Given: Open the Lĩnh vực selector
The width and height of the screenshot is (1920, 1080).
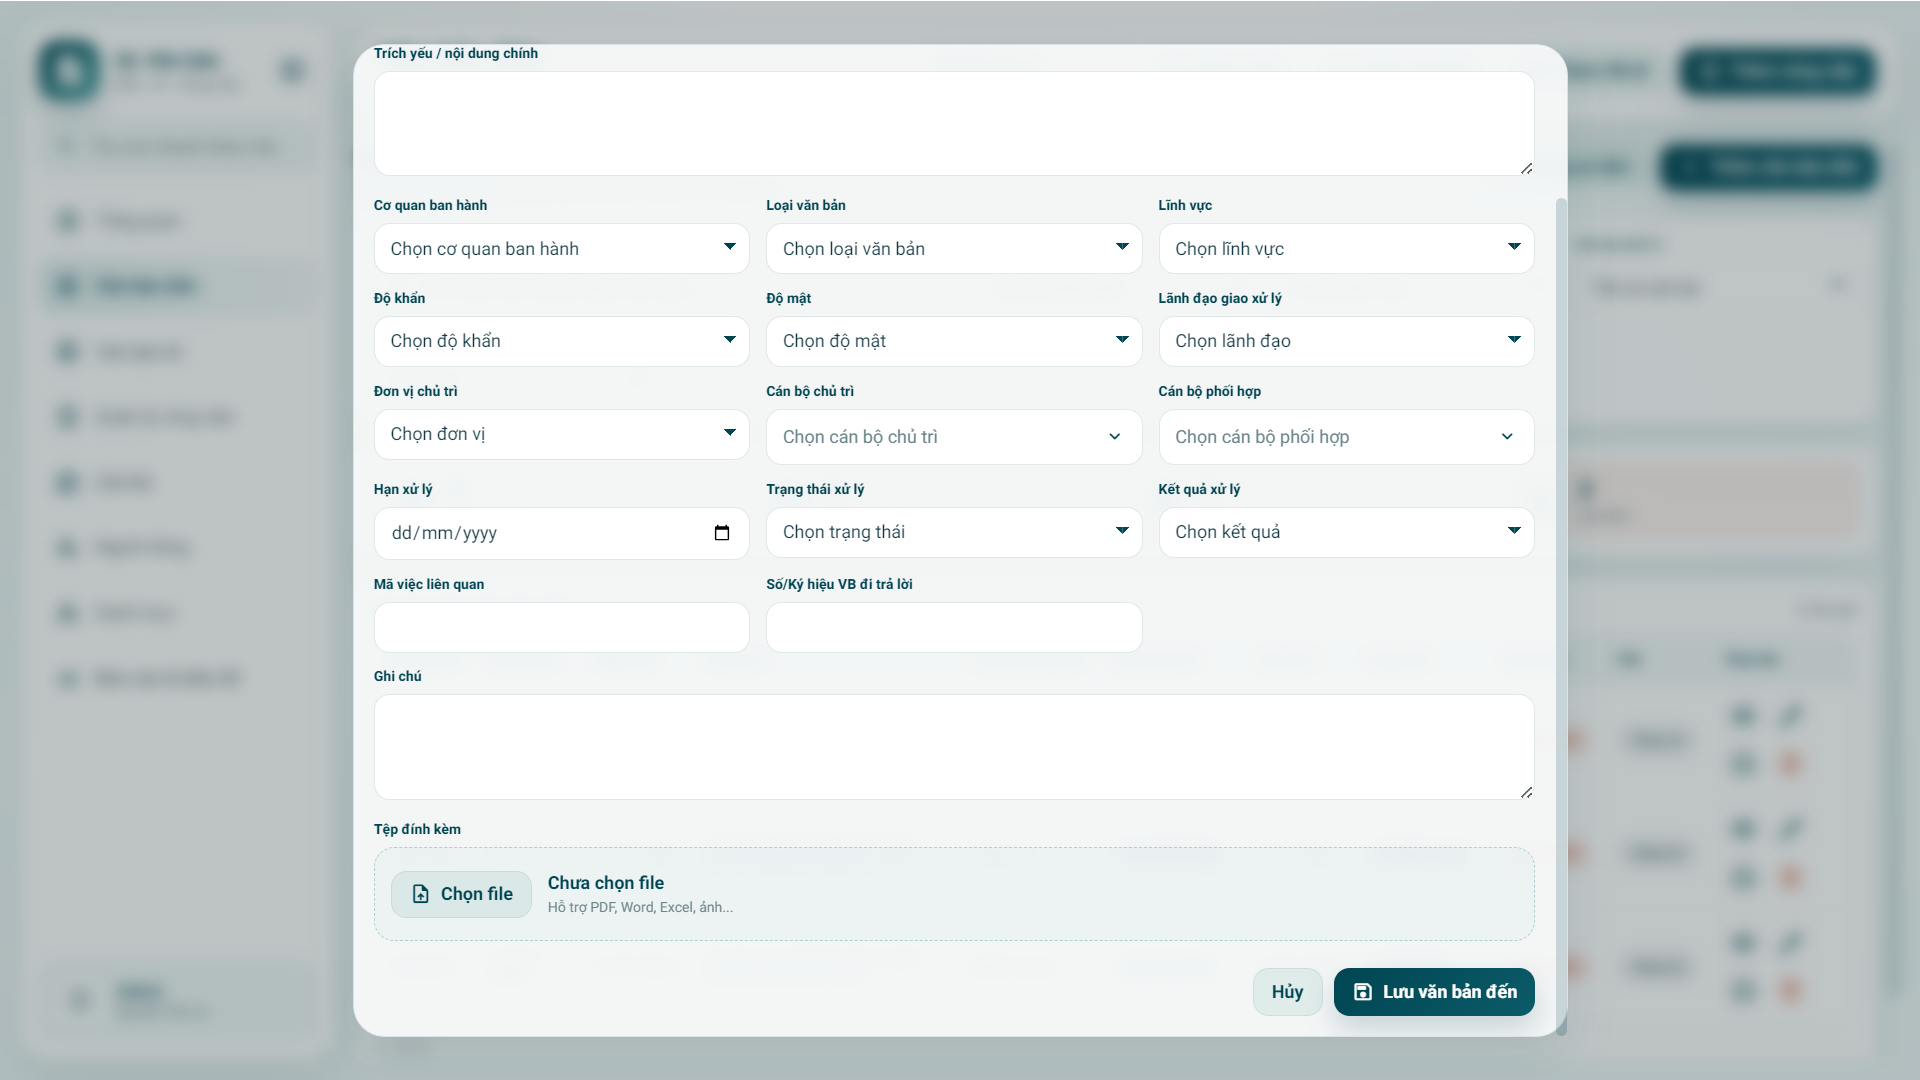Looking at the screenshot, I should (1345, 248).
